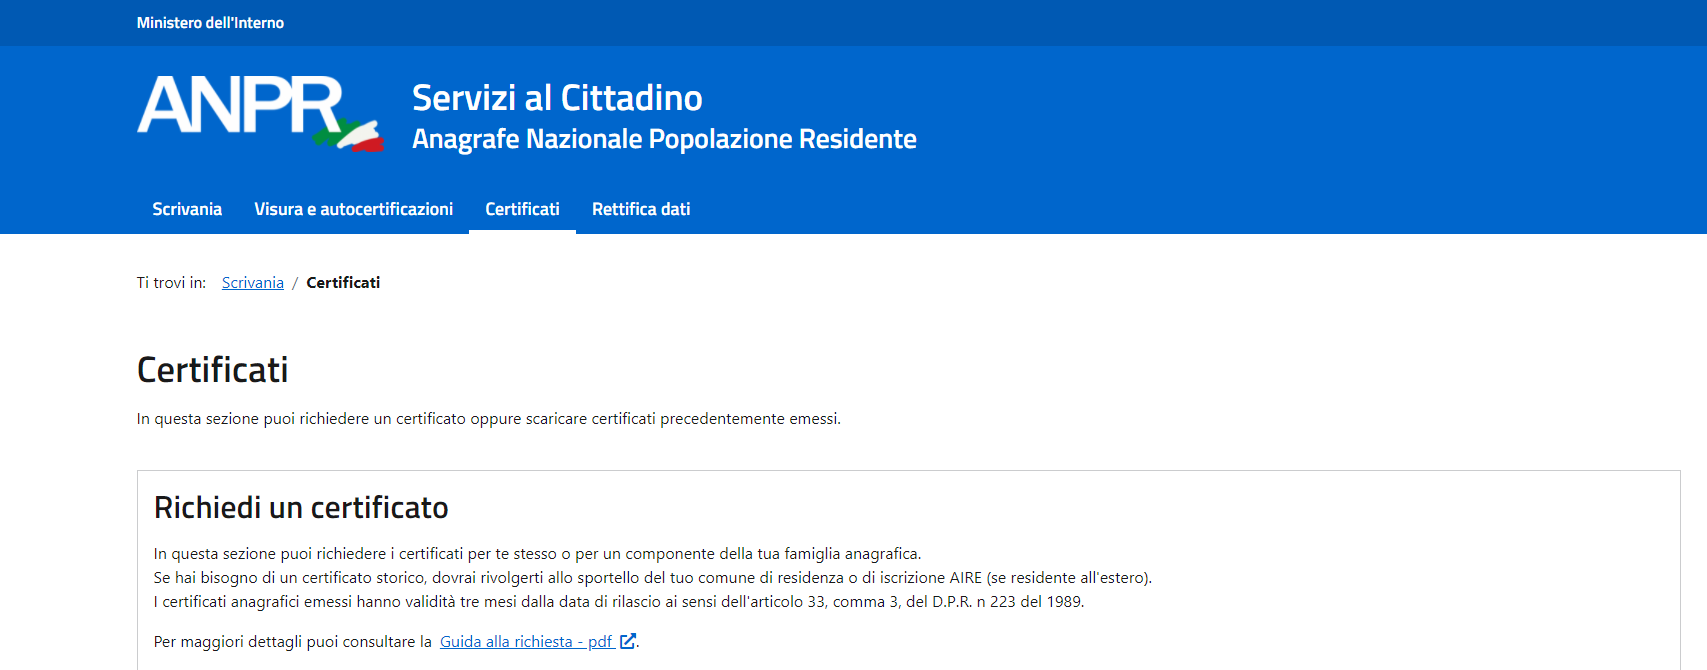Click the intro sentence about scaricare certificati

[x=488, y=419]
